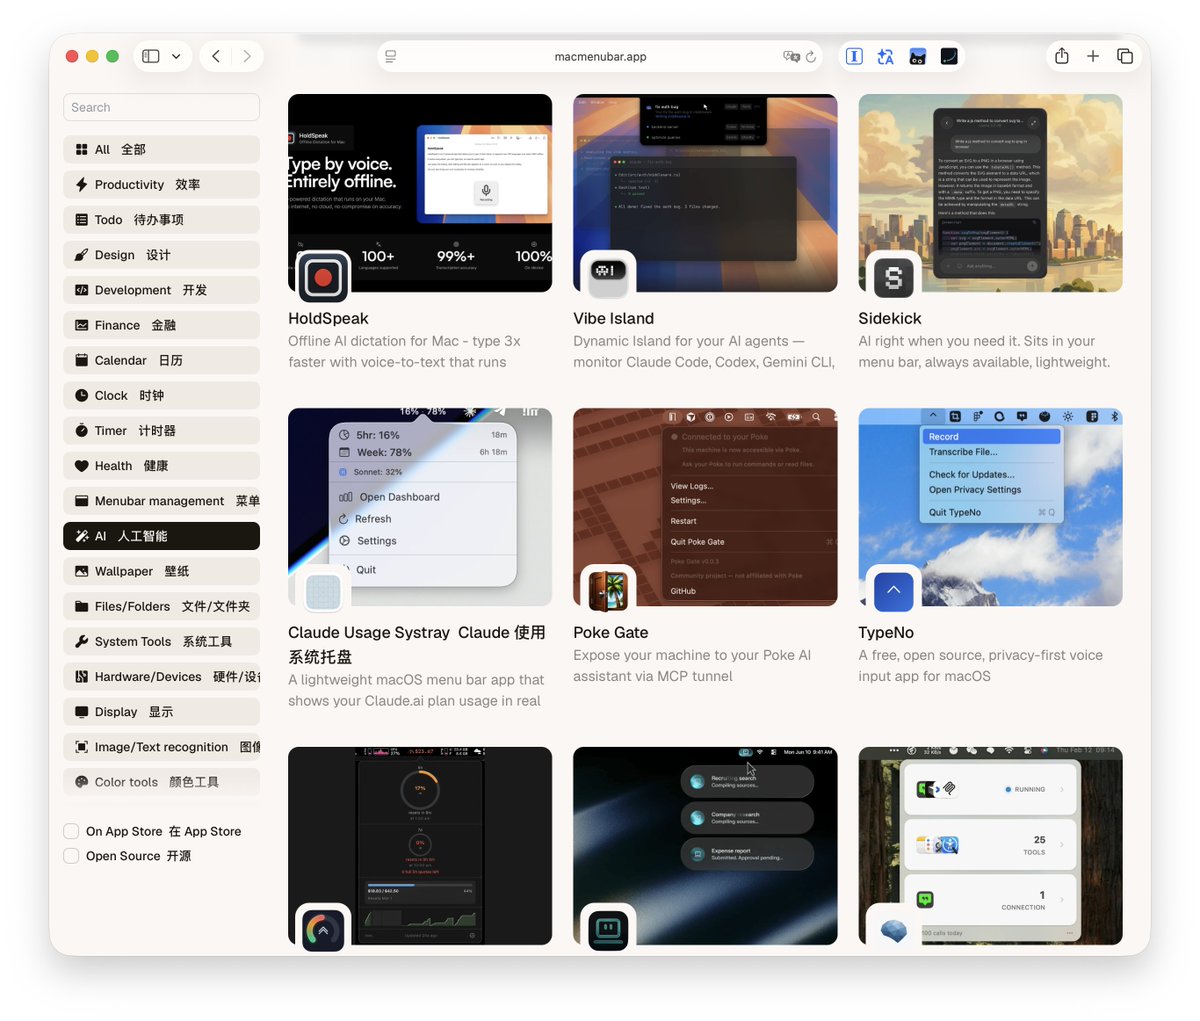Show the tab overview icon
Screen dimensions: 1200x1021
(1125, 56)
